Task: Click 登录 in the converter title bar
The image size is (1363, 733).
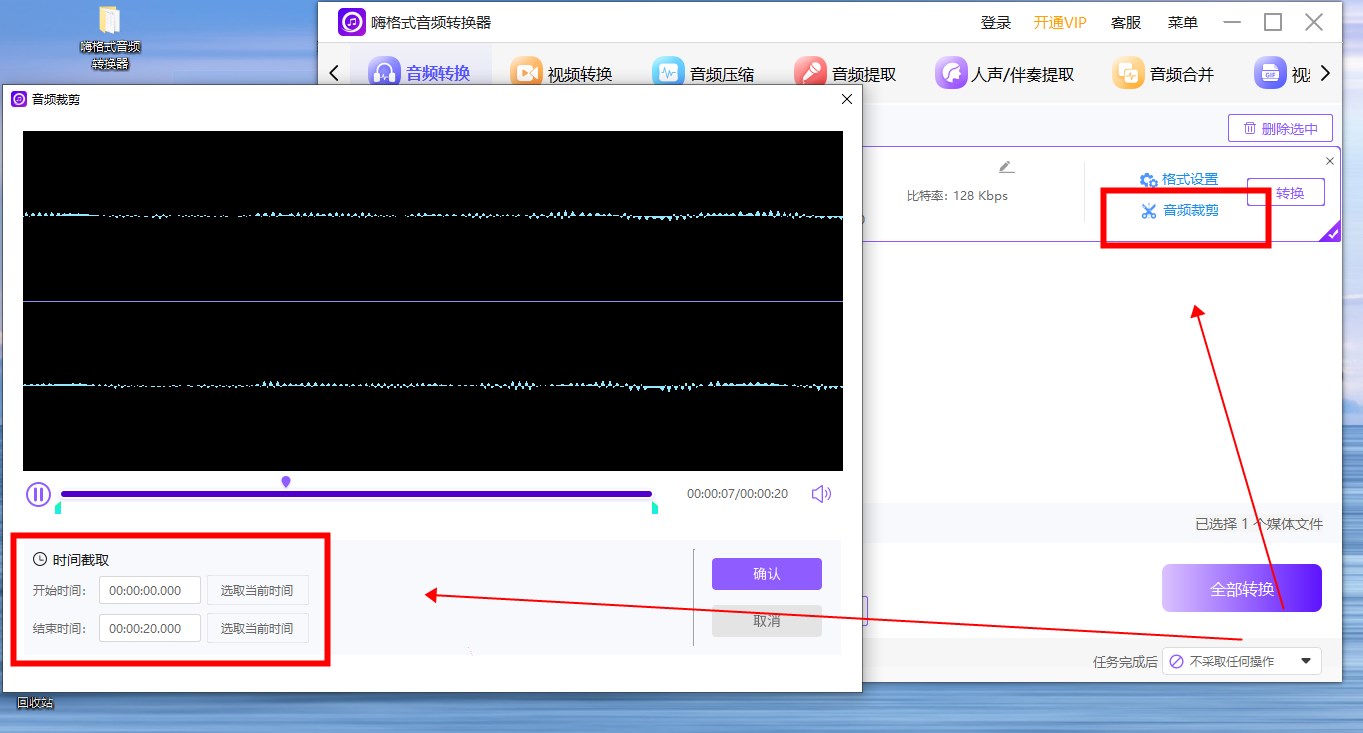Action: tap(996, 23)
